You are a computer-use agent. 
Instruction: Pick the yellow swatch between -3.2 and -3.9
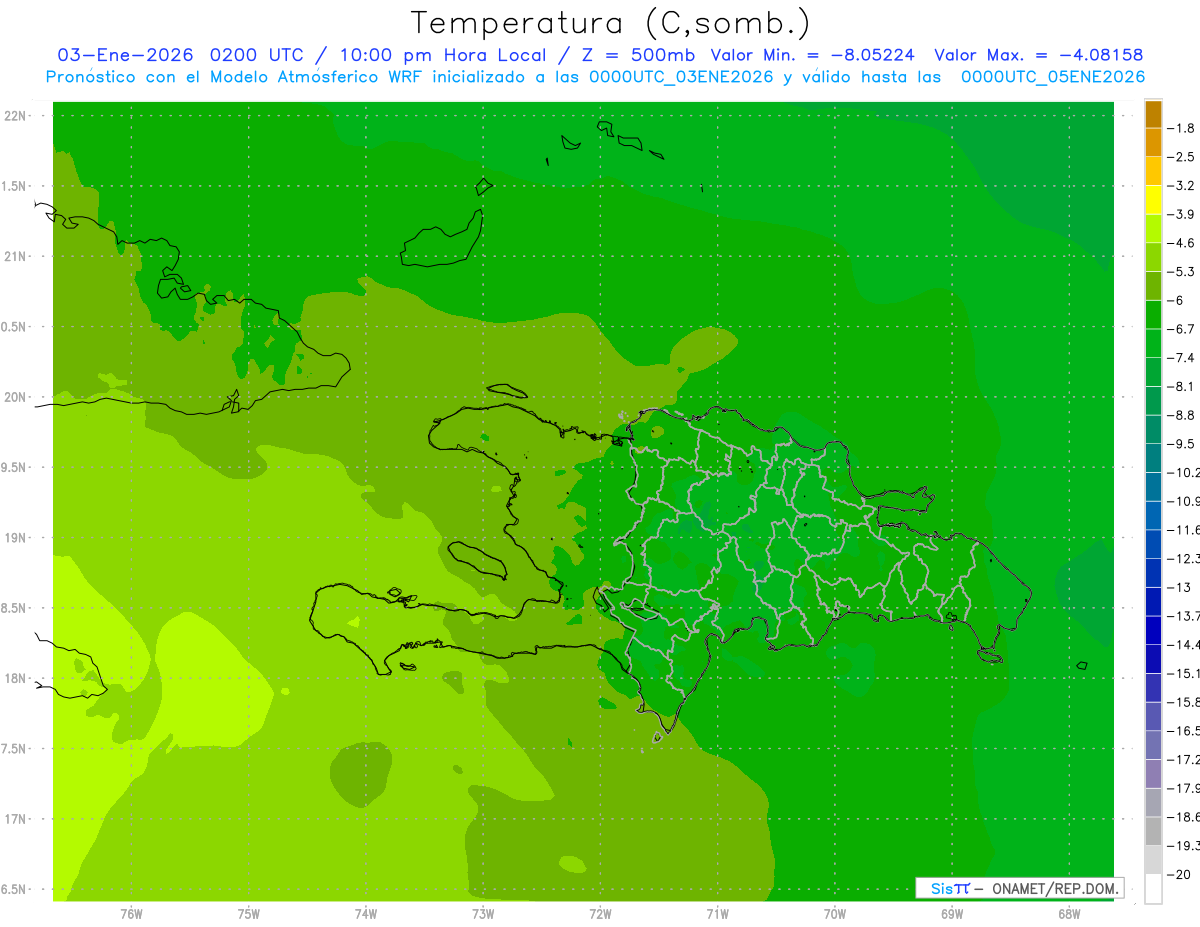[1153, 200]
